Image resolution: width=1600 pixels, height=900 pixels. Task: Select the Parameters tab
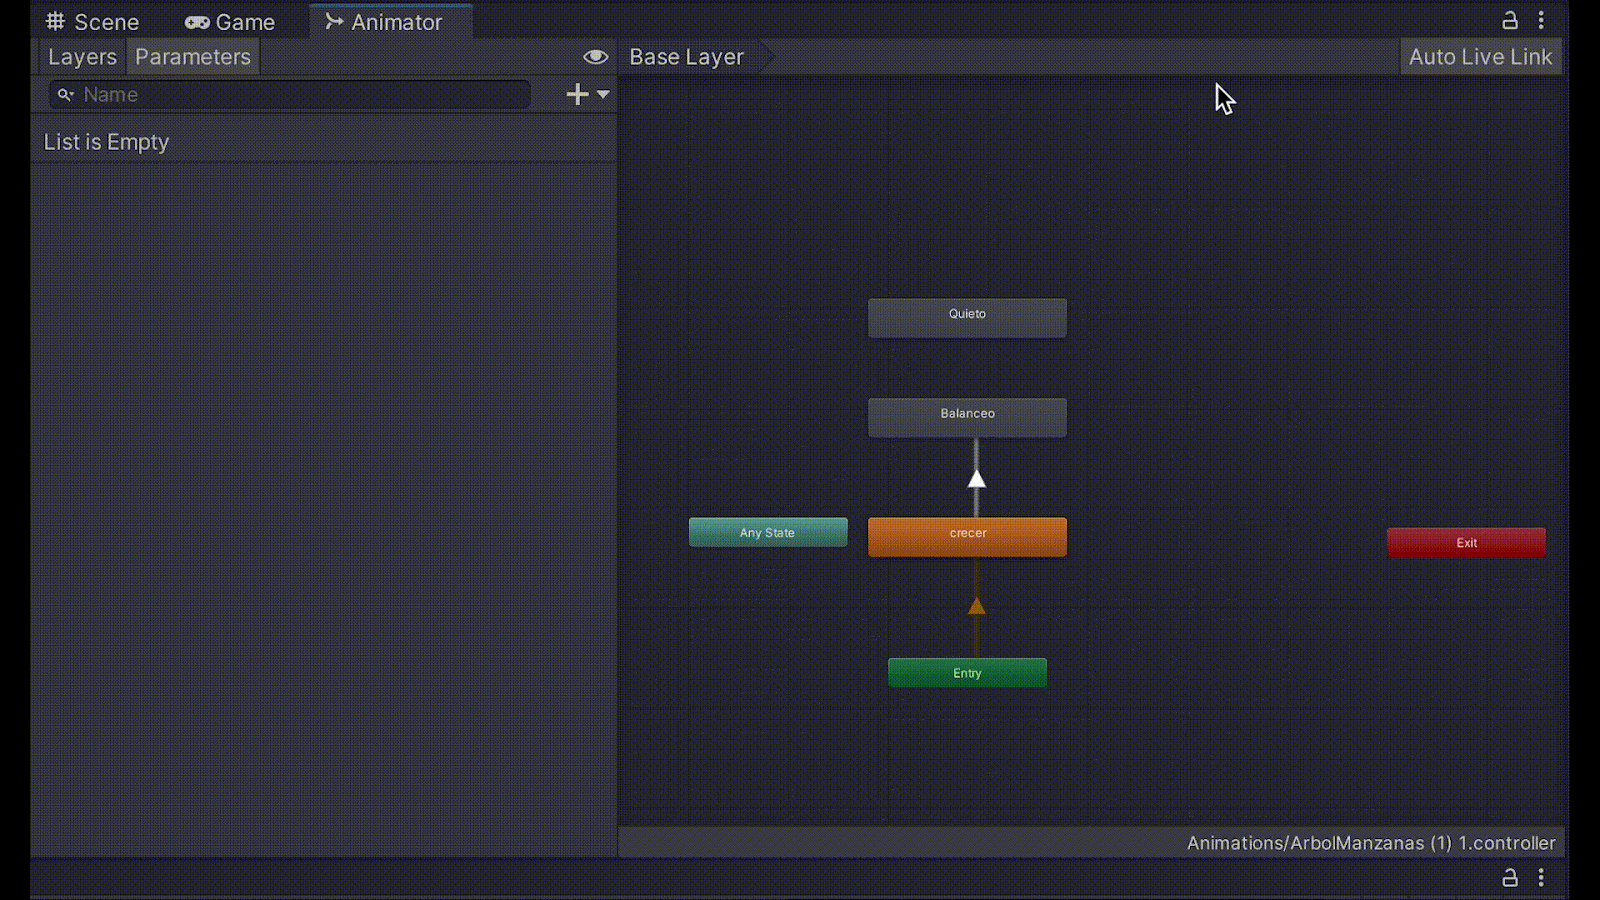point(193,57)
